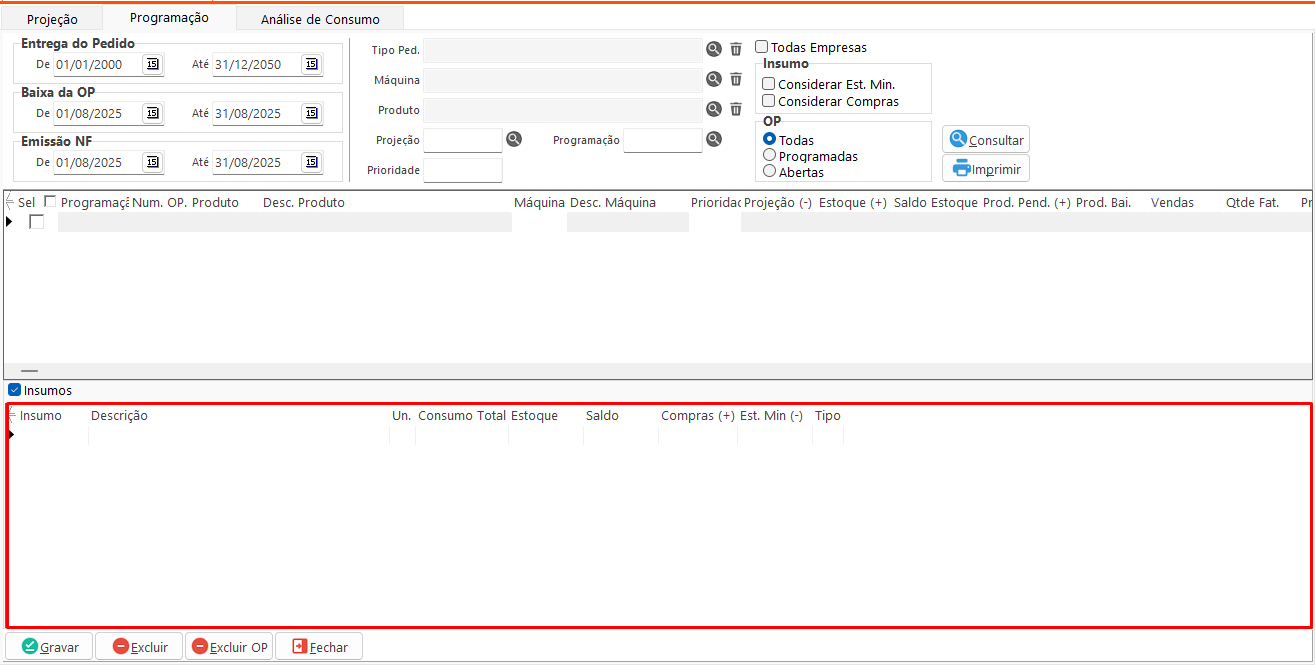This screenshot has height=665, width=1315.
Task: Switch to the Projeção tab
Action: (x=52, y=19)
